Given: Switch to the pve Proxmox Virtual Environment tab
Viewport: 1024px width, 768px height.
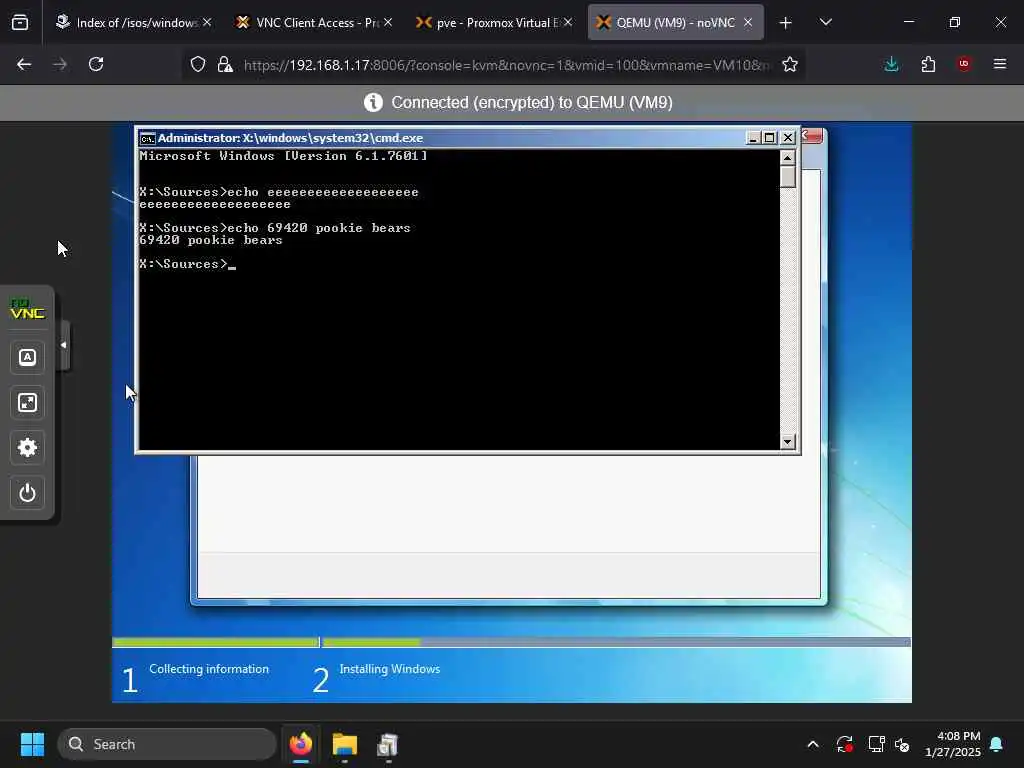Looking at the screenshot, I should click(x=494, y=23).
